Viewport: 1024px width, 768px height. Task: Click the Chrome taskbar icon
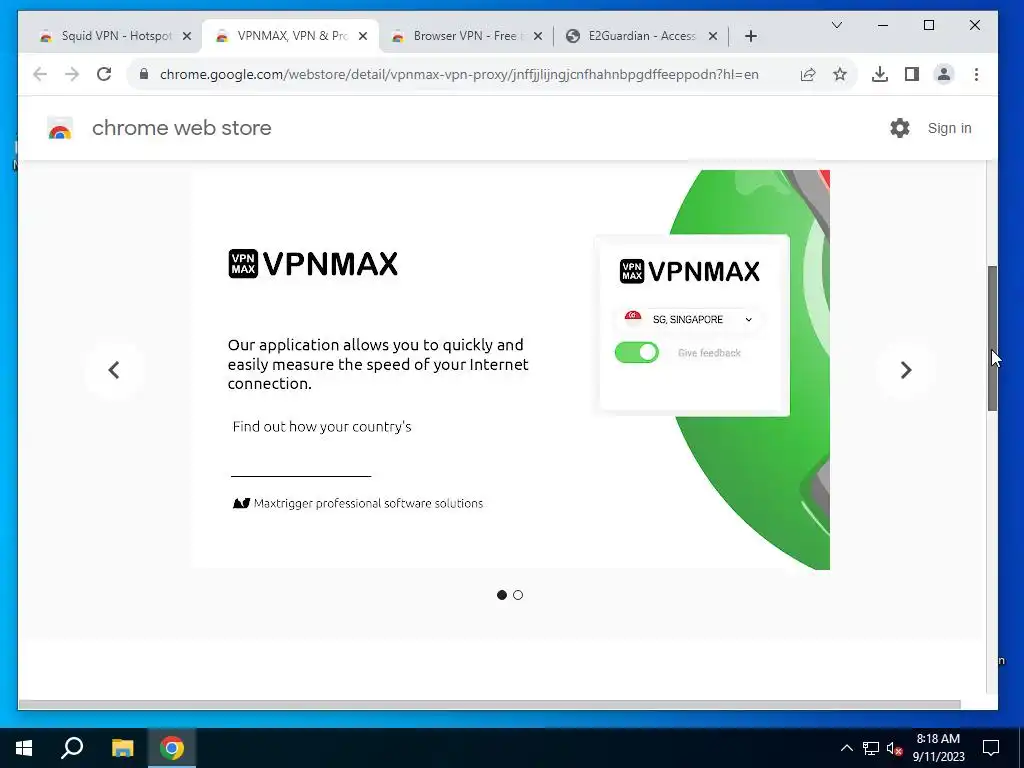pos(172,748)
